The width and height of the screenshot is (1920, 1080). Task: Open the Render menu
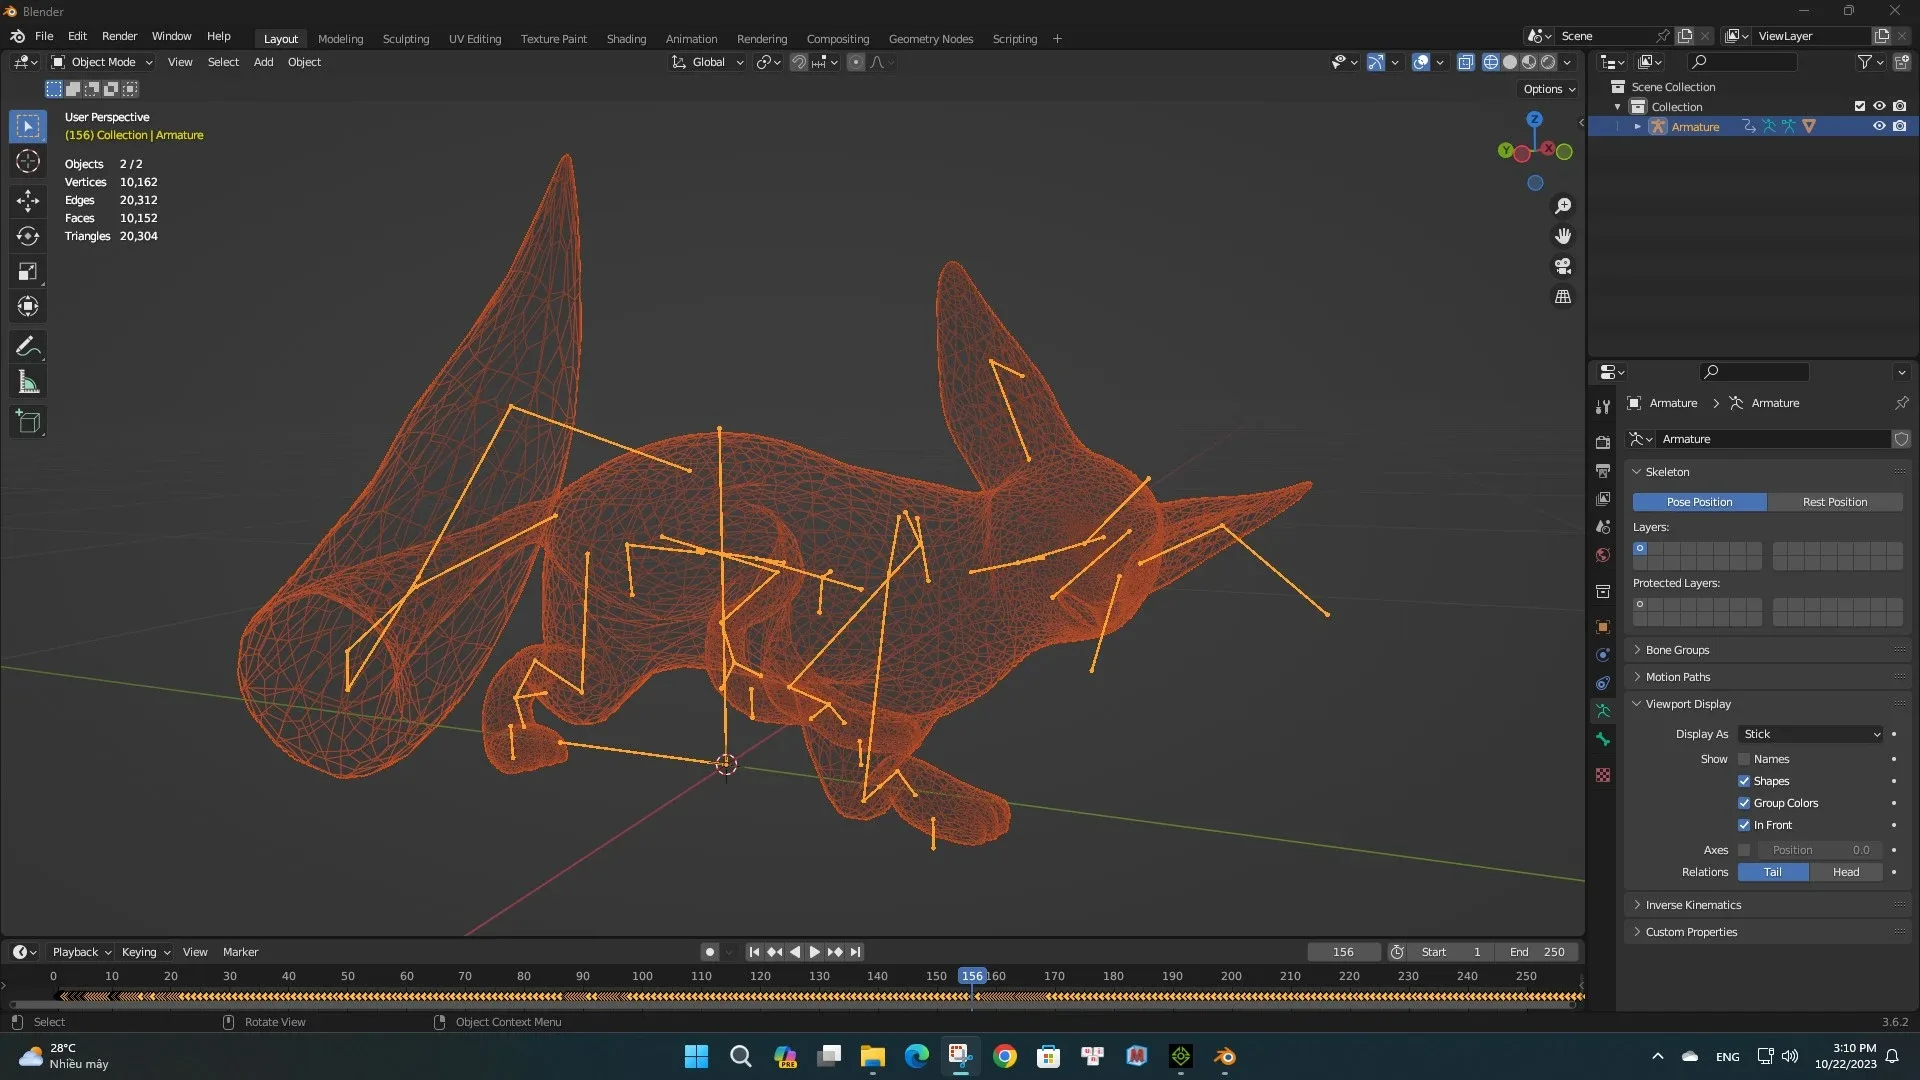pos(119,36)
